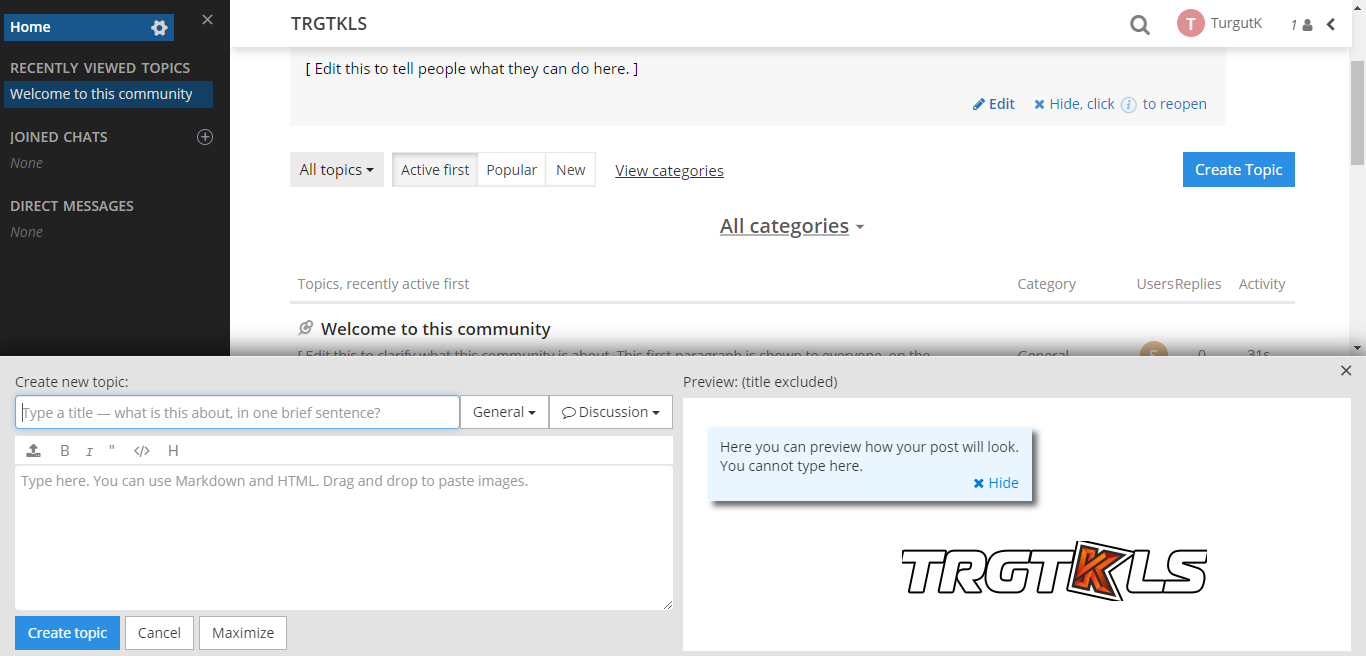Apply bold formatting in editor toolbar
Screen dimensions: 1366x656
(65, 451)
